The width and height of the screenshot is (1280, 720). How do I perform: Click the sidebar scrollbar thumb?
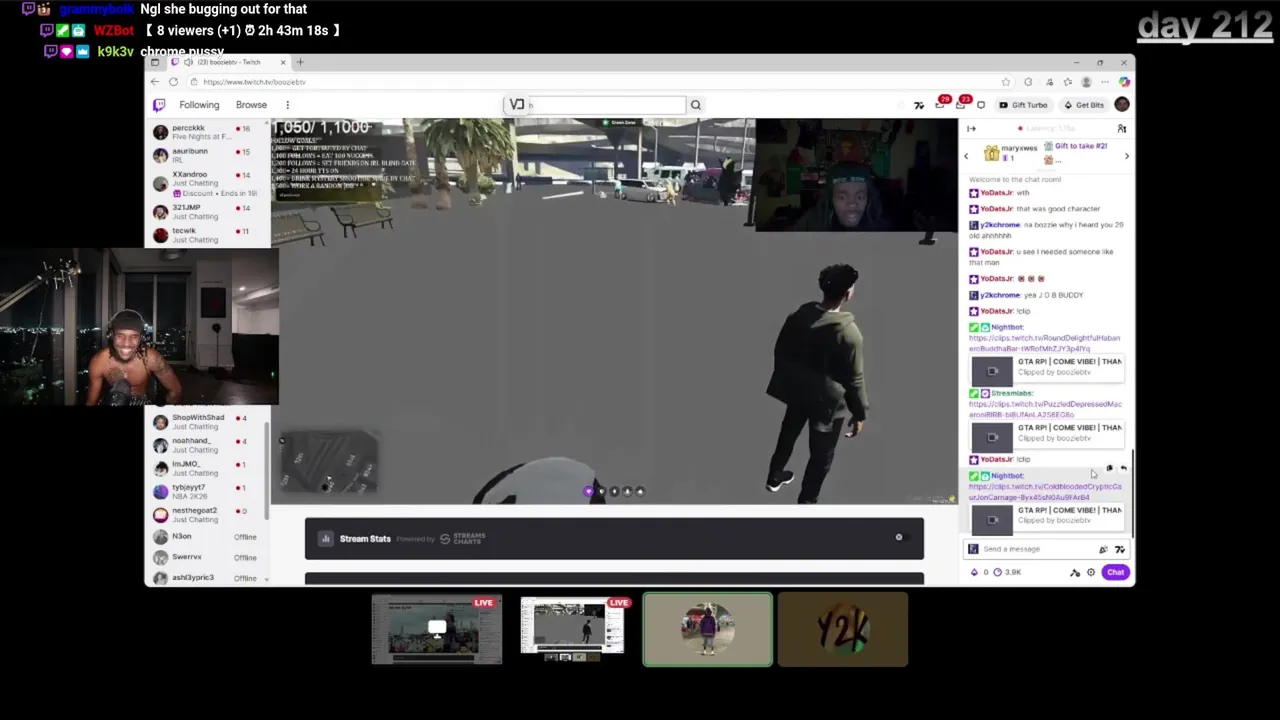266,470
